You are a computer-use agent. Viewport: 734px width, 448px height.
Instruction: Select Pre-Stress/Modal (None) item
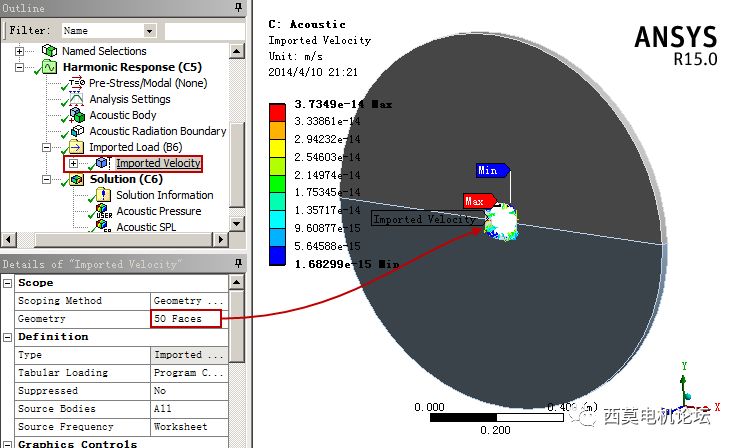coord(148,83)
